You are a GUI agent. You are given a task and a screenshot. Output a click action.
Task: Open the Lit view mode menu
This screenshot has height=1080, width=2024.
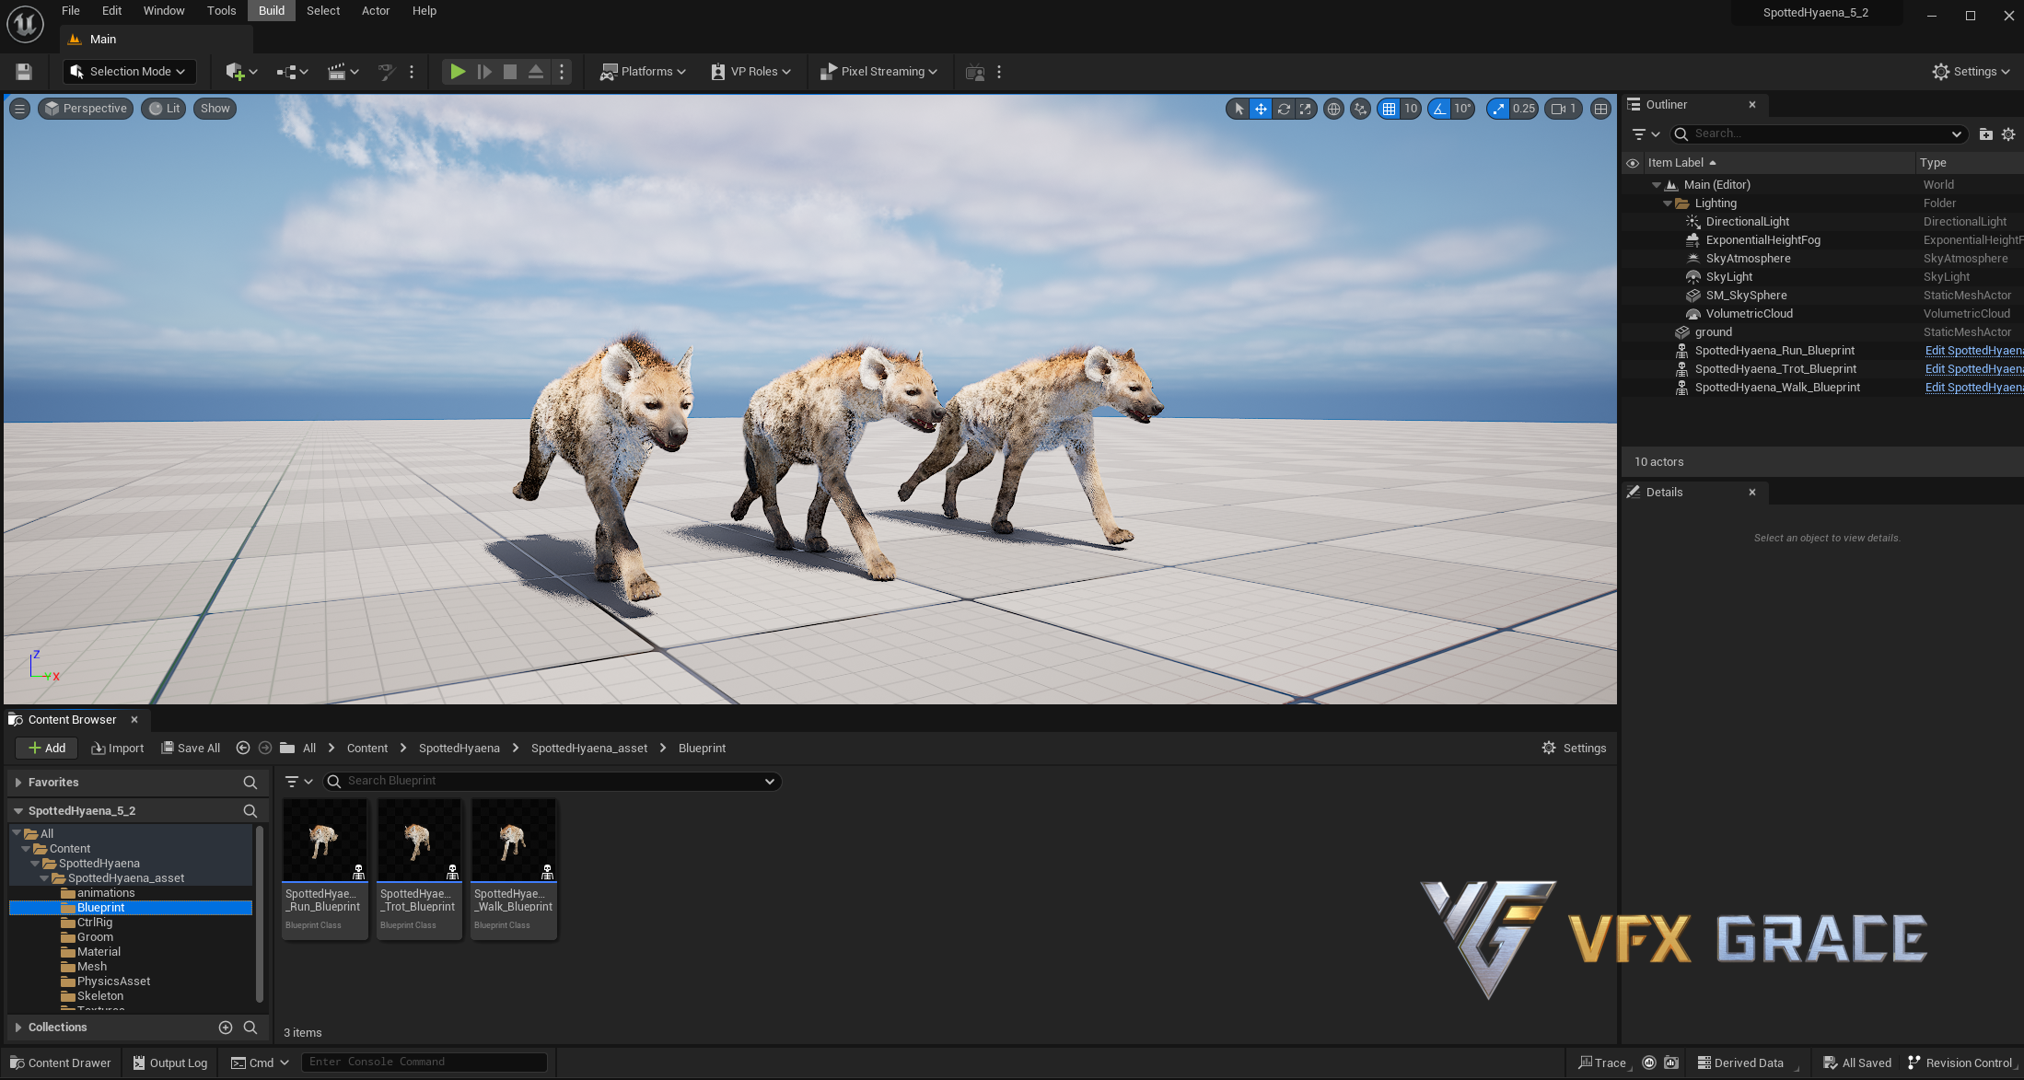[x=164, y=108]
